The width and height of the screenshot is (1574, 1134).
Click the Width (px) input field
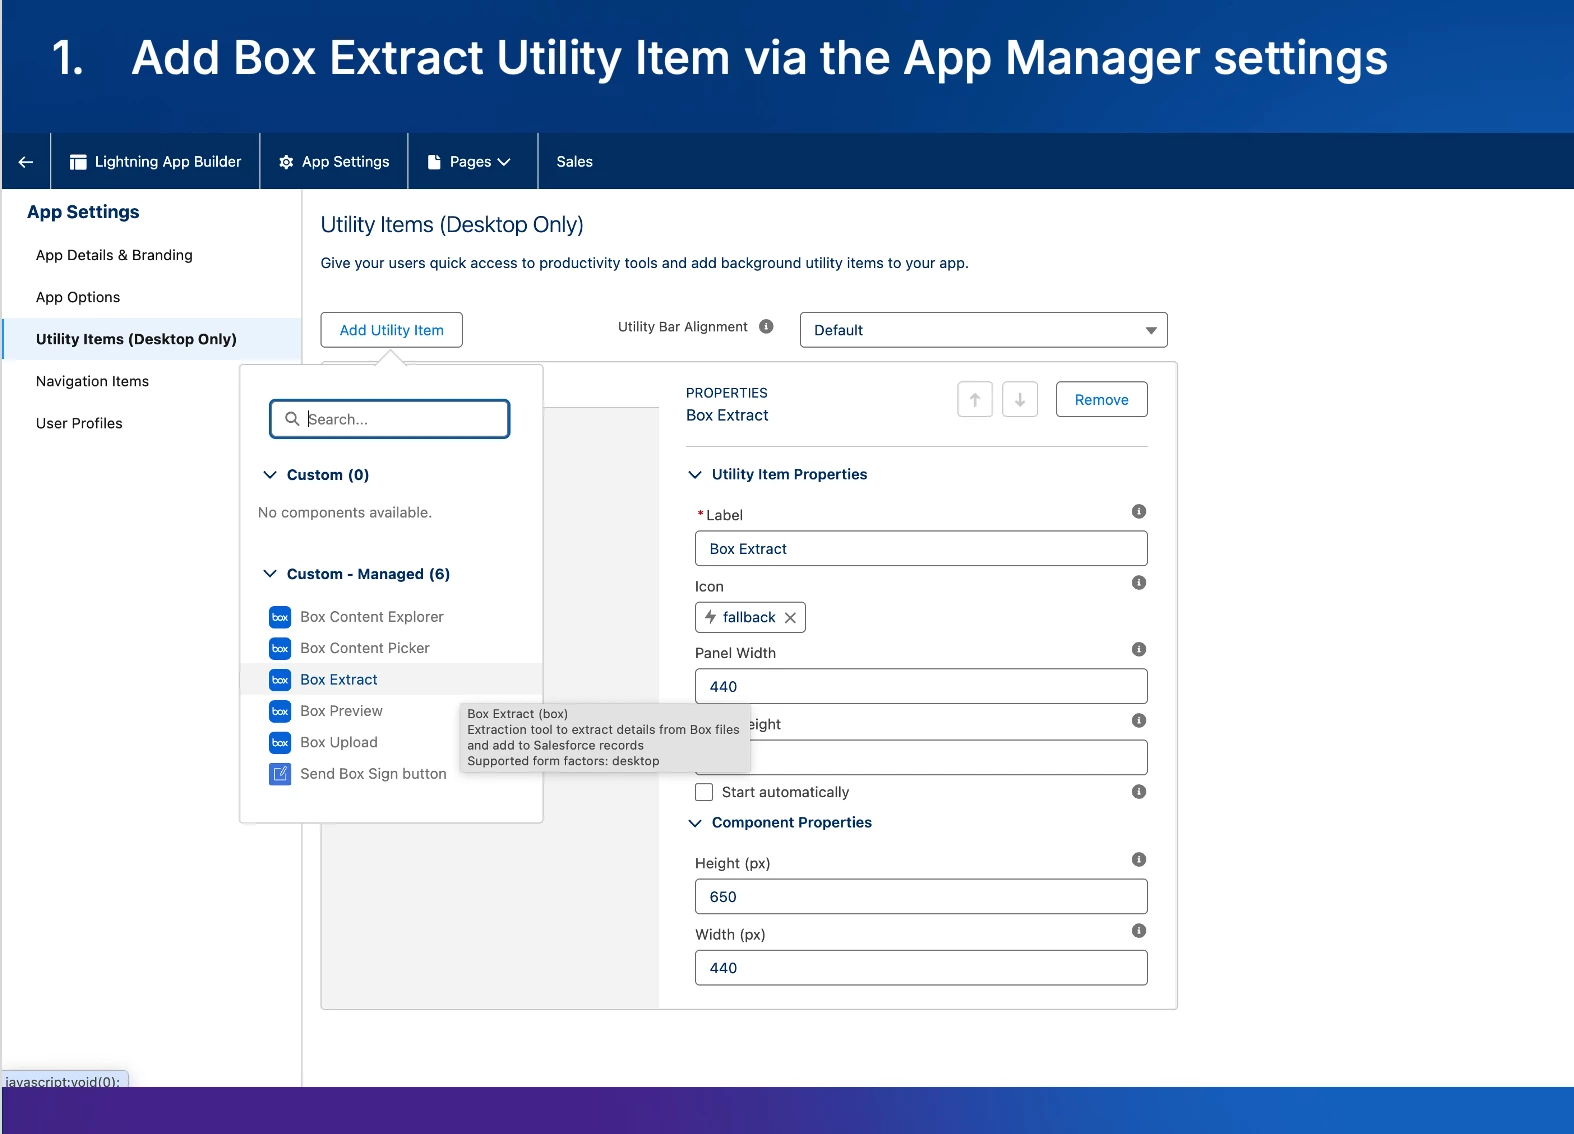coord(921,968)
